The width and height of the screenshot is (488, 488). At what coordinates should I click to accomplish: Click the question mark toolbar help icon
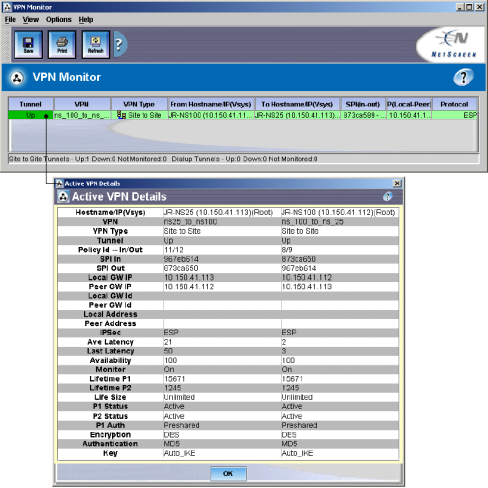coord(120,44)
